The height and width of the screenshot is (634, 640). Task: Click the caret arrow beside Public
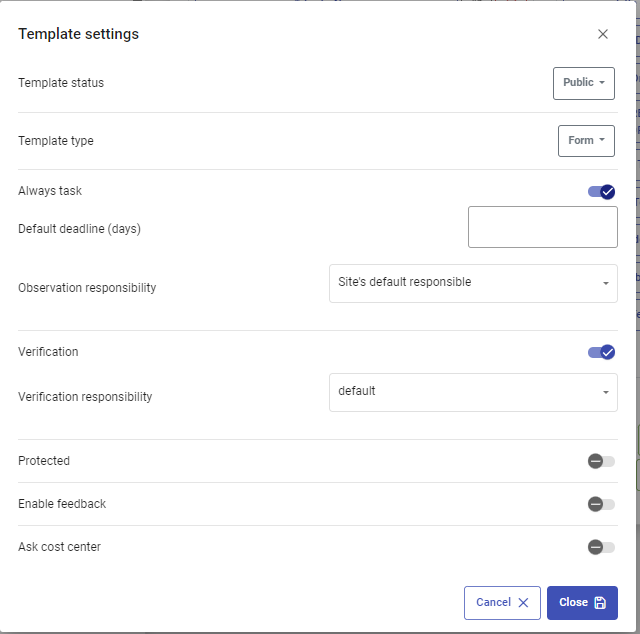602,82
